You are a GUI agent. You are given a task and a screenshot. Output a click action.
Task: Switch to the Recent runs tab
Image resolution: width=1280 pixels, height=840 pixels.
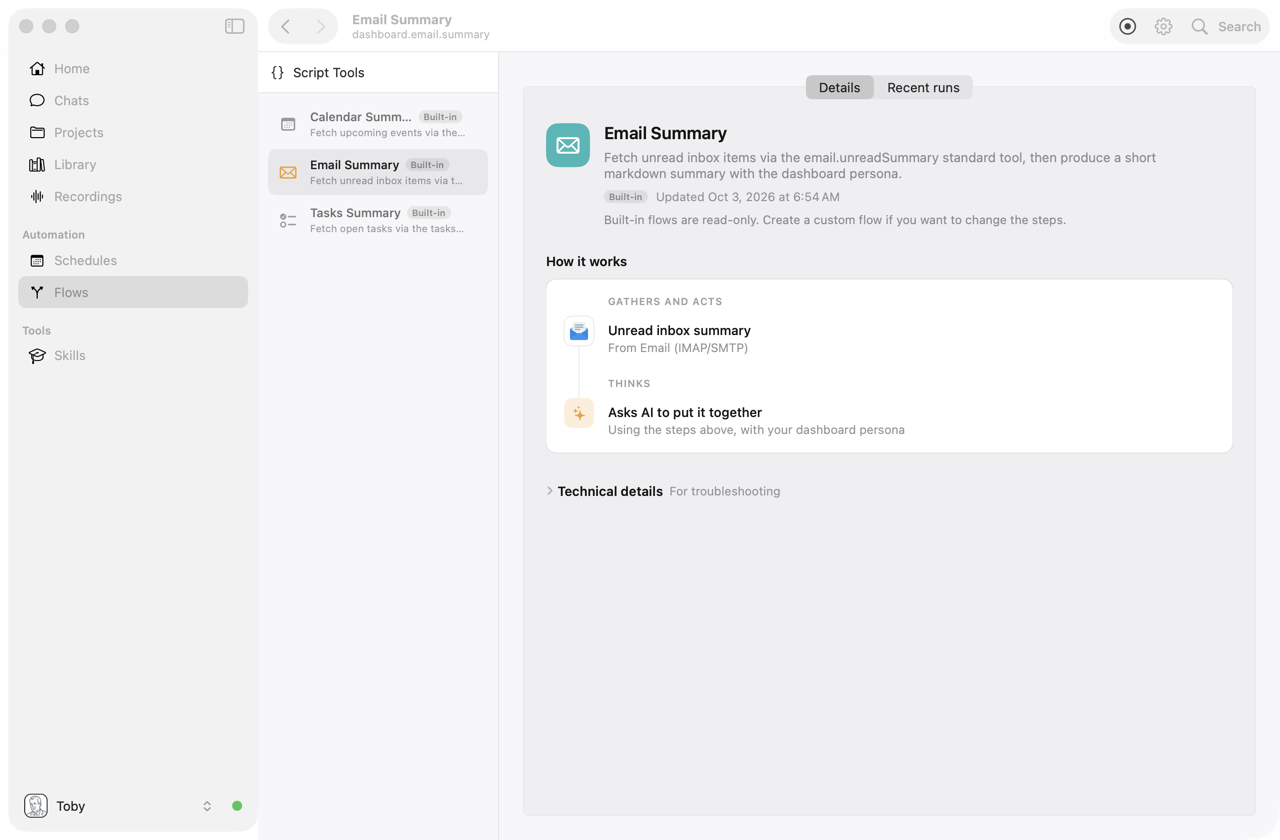[x=923, y=87]
